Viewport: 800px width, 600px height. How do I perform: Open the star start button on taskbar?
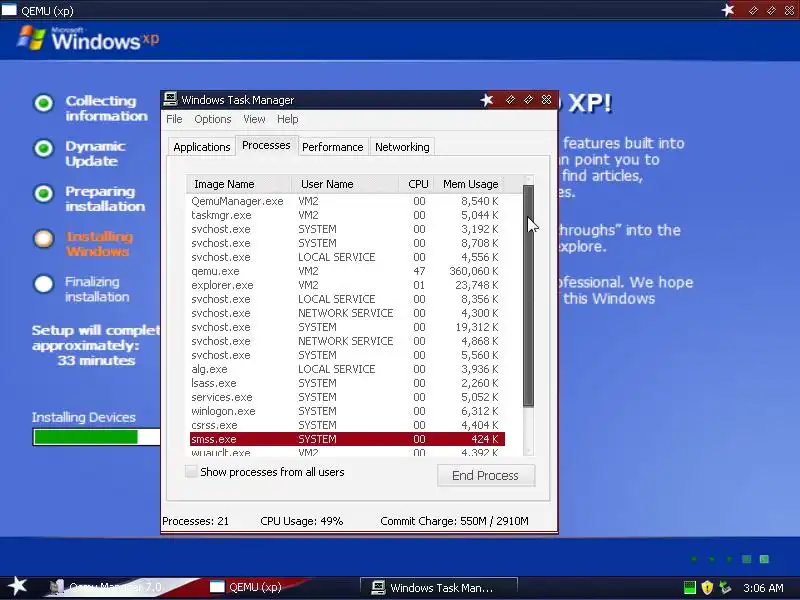tap(17, 586)
